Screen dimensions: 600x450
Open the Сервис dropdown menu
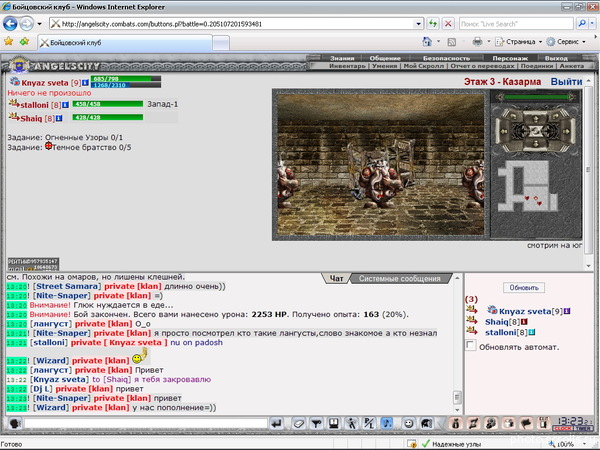pyautogui.click(x=566, y=42)
